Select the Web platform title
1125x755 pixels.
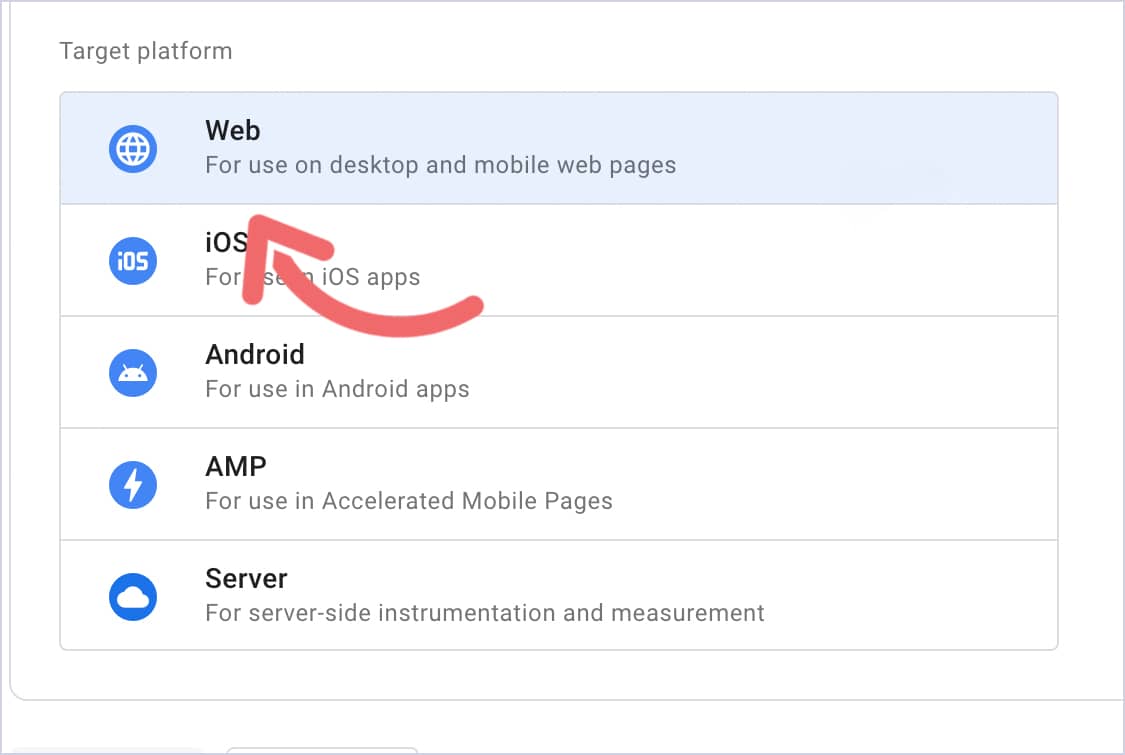(x=232, y=131)
